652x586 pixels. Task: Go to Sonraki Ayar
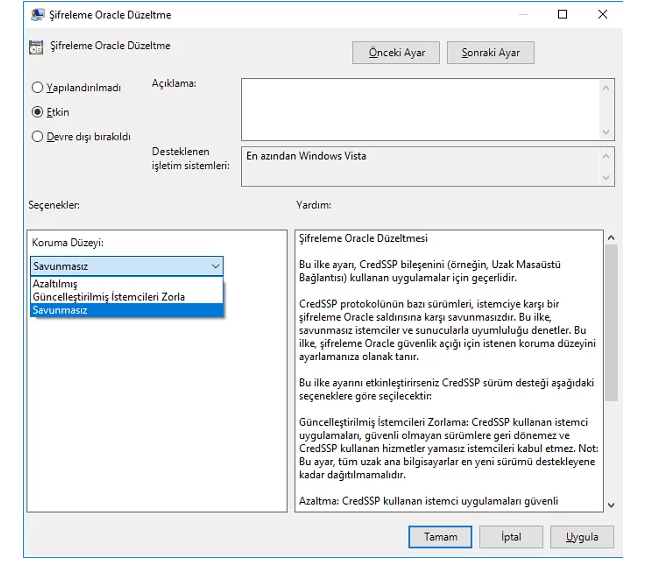click(x=491, y=53)
